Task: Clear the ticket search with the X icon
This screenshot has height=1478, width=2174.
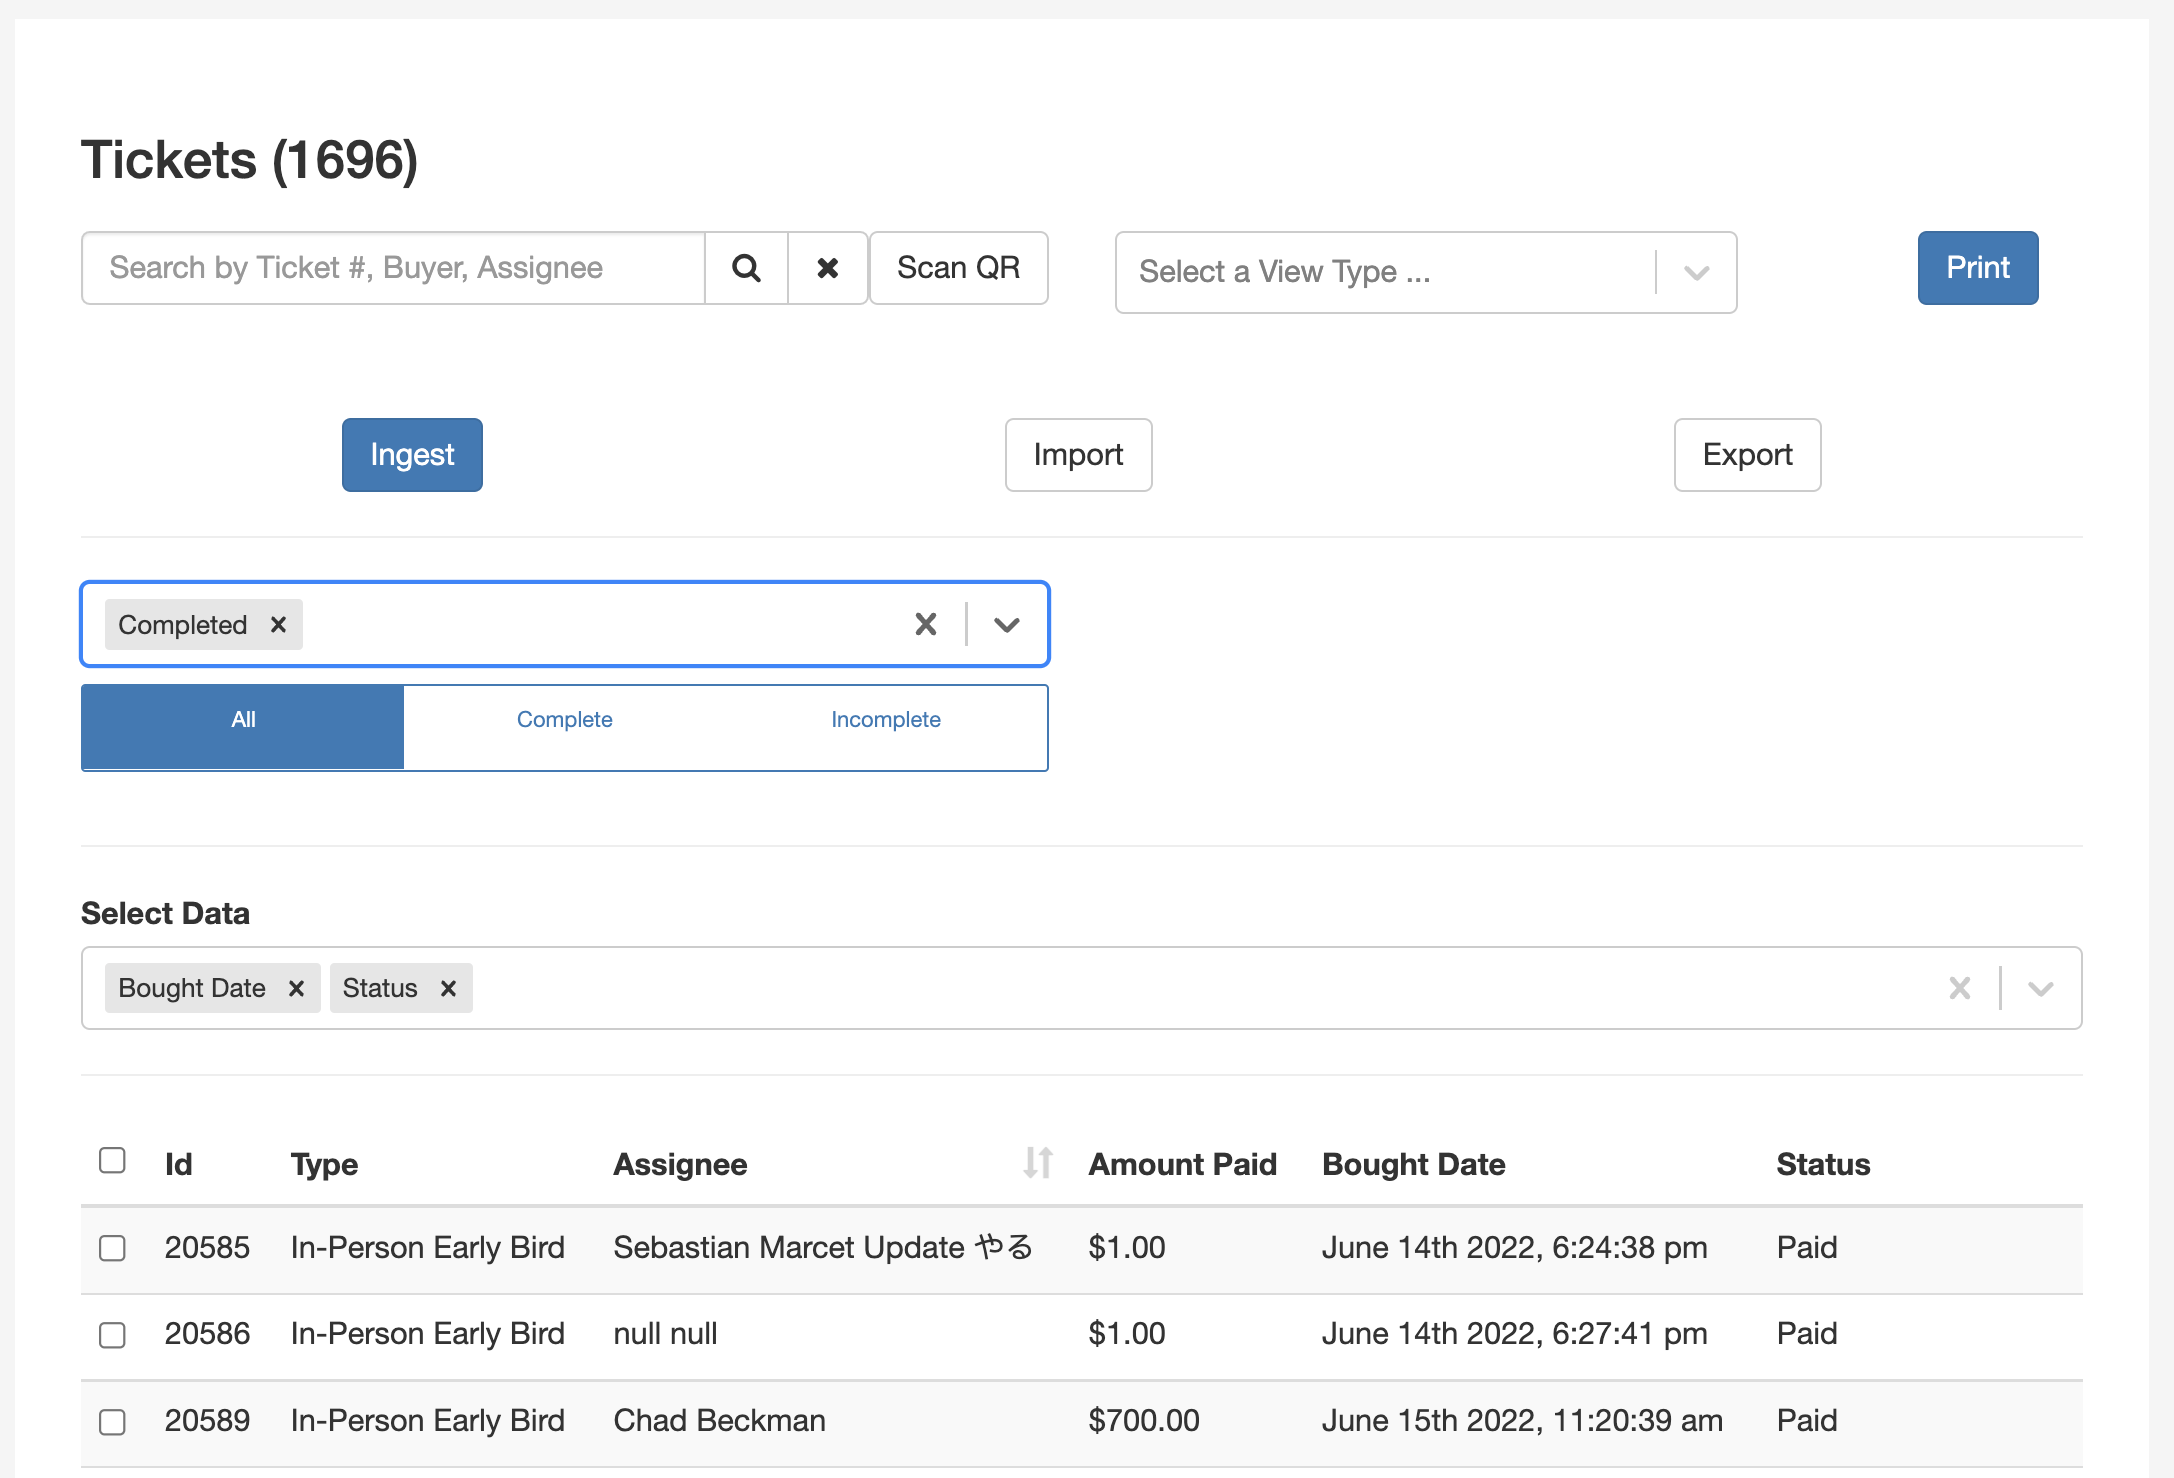Action: coord(827,268)
